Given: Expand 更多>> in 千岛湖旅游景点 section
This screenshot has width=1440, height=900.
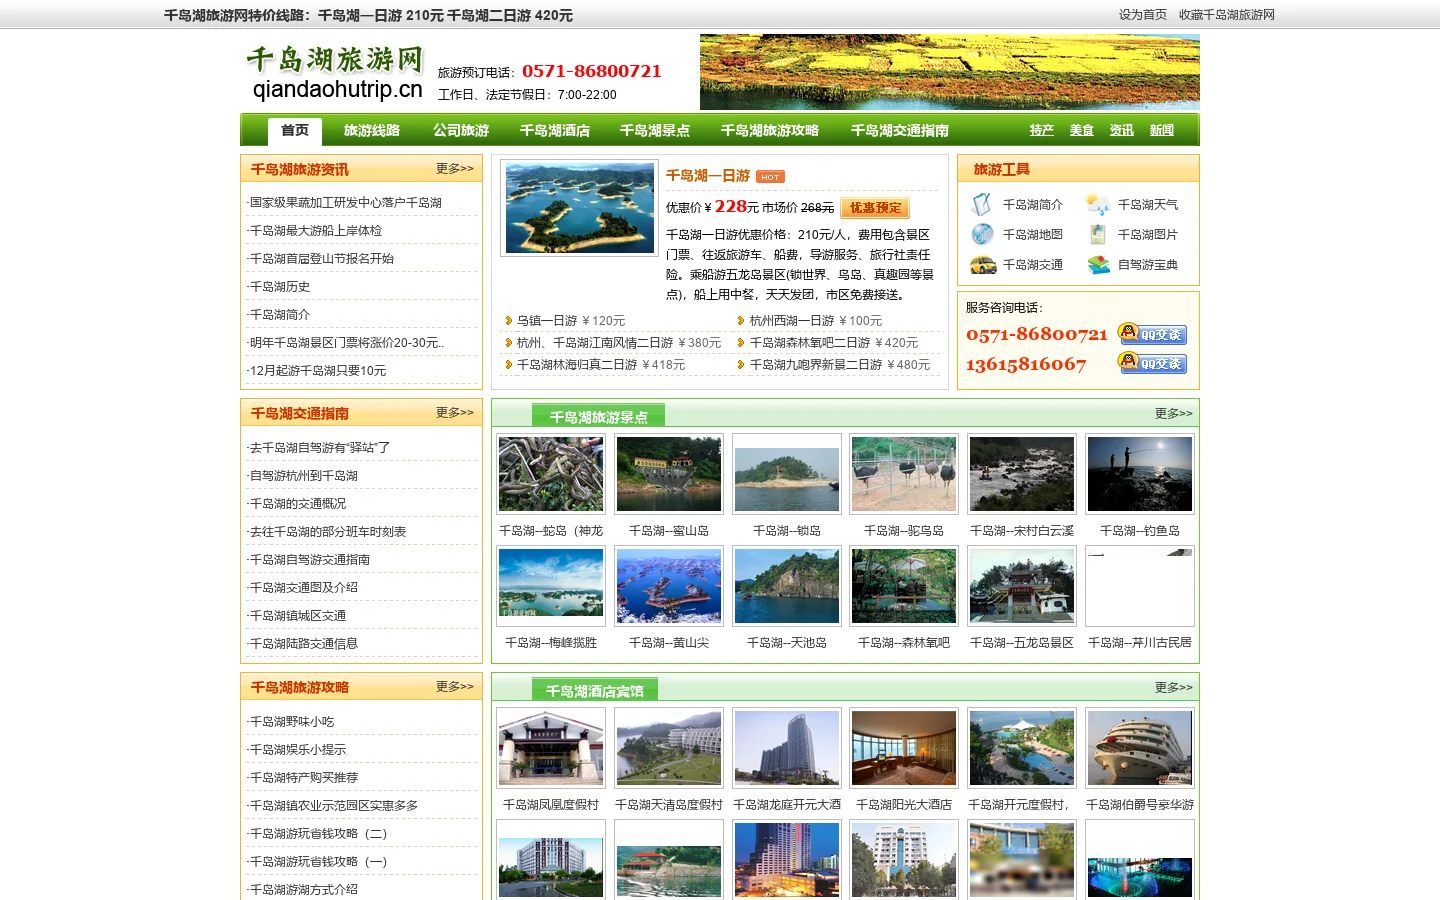Looking at the screenshot, I should point(1174,414).
